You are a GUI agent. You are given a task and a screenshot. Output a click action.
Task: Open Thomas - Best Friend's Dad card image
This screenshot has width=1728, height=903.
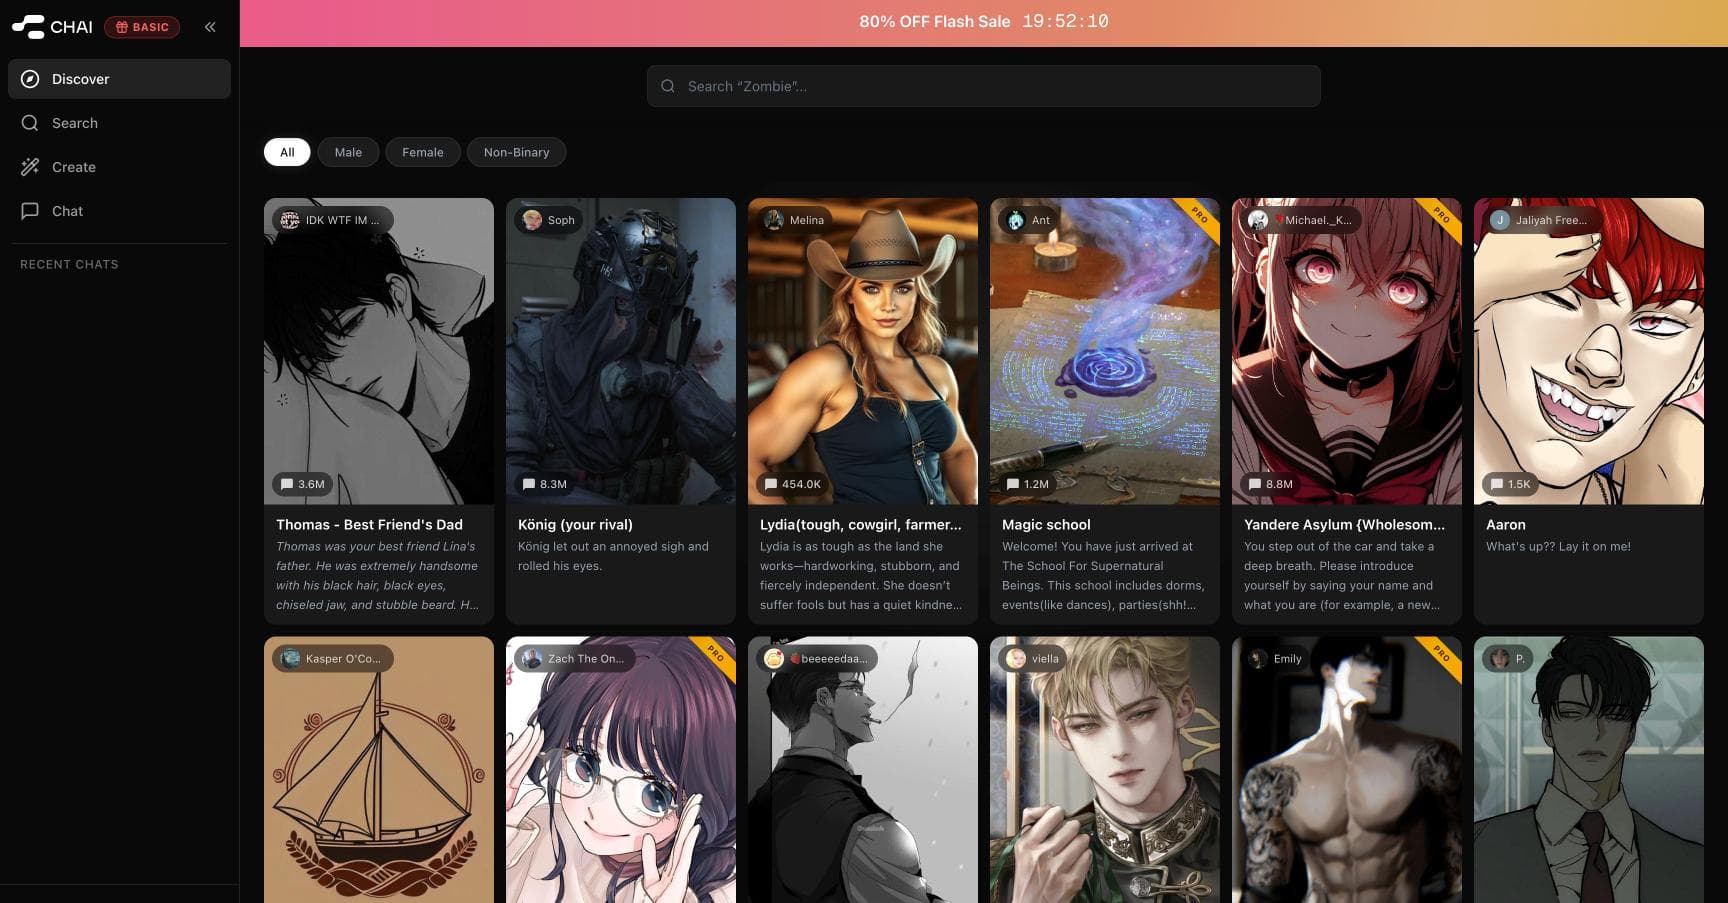coord(379,350)
